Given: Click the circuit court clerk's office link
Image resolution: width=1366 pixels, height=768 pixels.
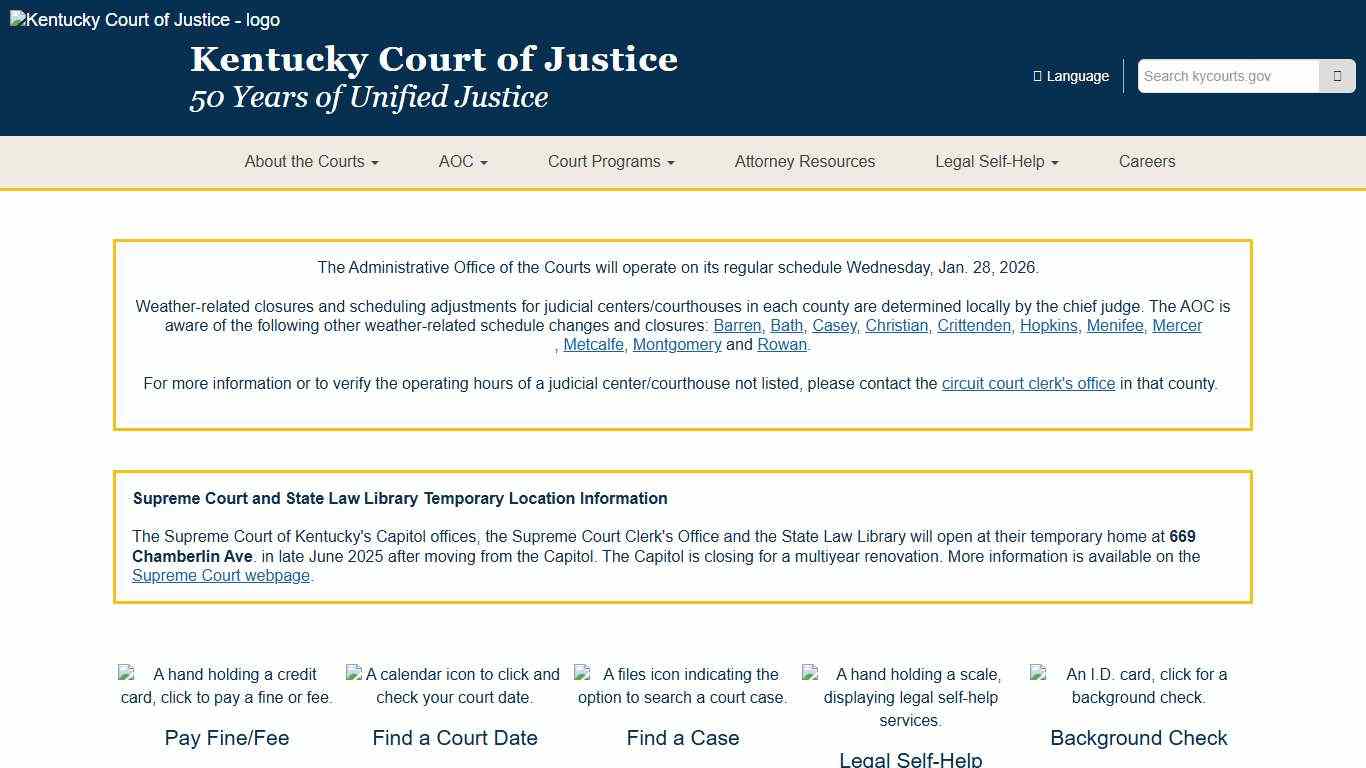Looking at the screenshot, I should pos(1028,383).
